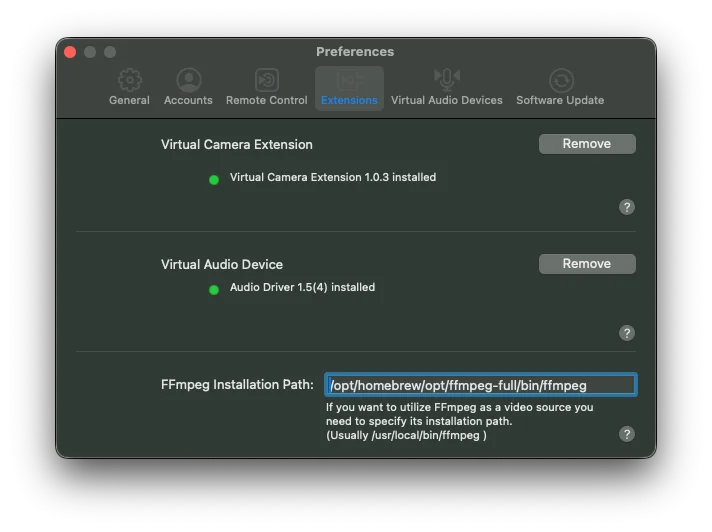Click the green status dot for Audio Driver
The image size is (712, 532).
click(214, 290)
